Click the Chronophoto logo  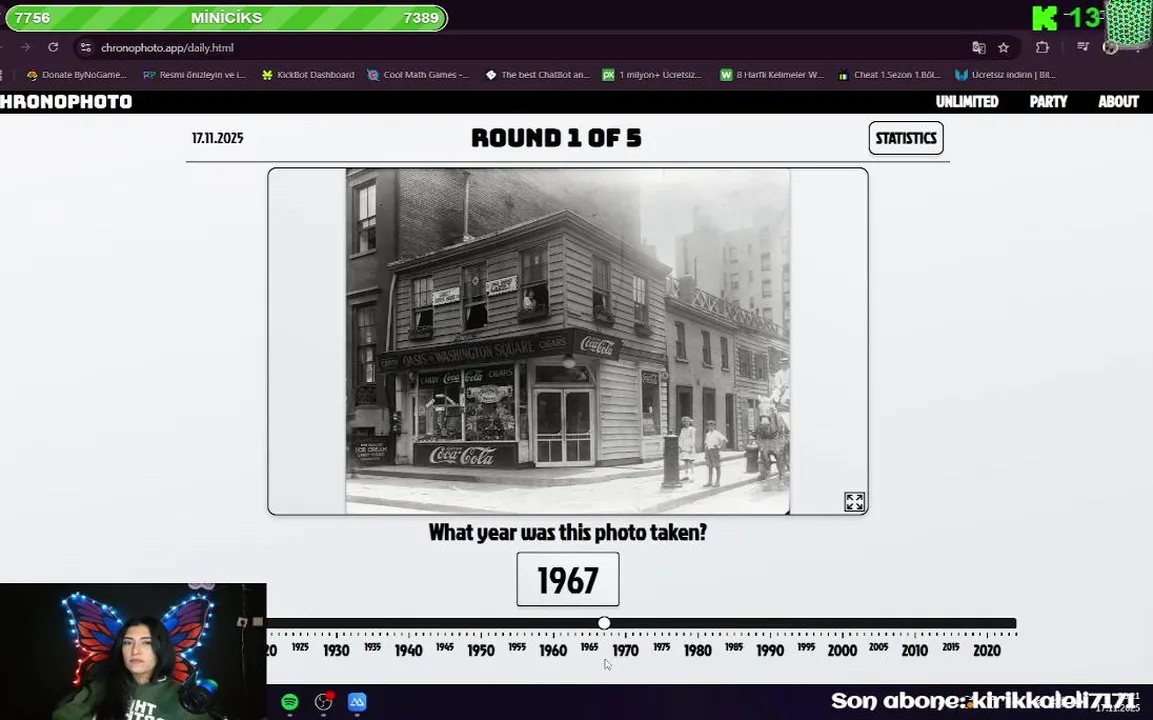click(66, 101)
